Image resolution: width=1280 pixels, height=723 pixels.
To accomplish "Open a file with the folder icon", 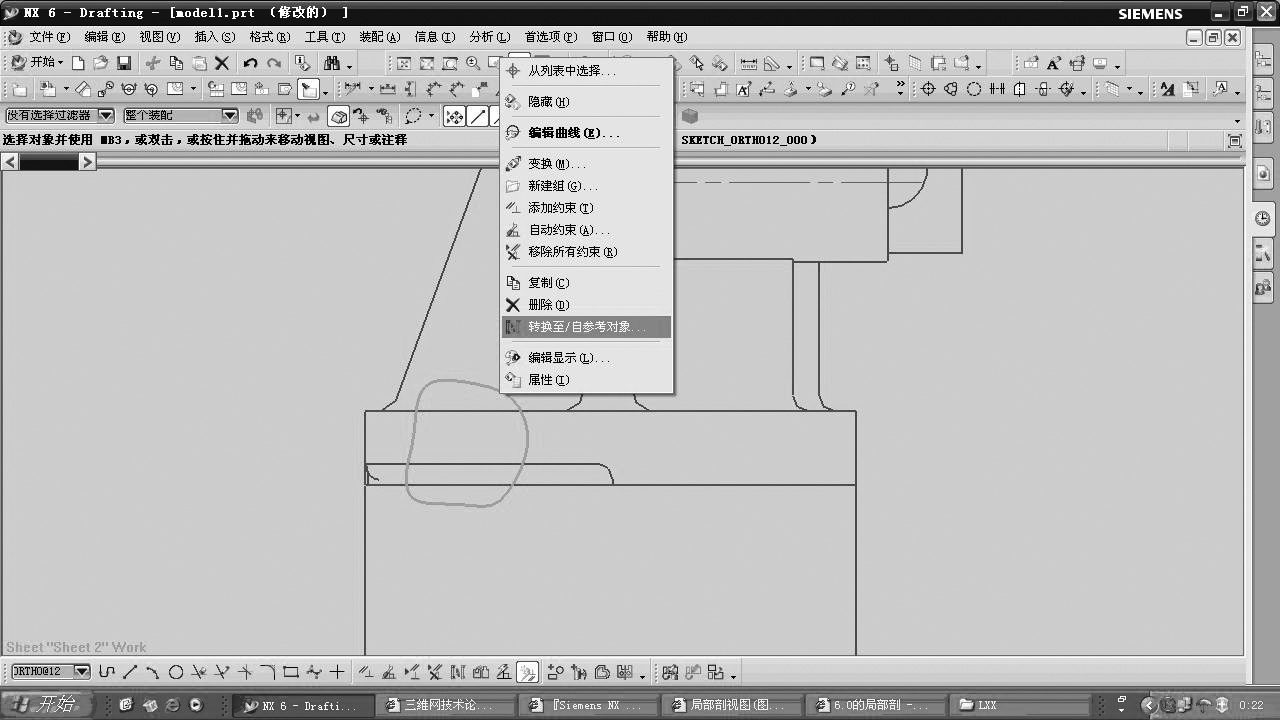I will [100, 63].
